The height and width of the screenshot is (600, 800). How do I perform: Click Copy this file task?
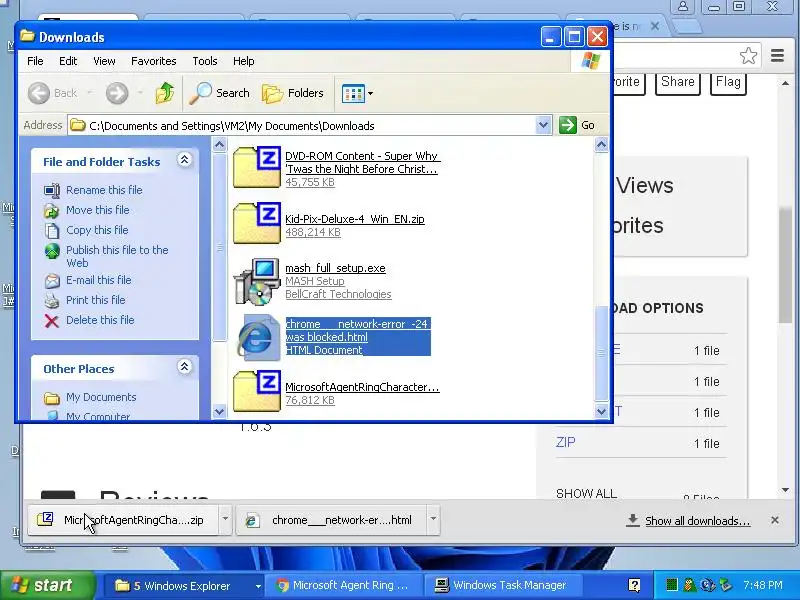pyautogui.click(x=97, y=230)
